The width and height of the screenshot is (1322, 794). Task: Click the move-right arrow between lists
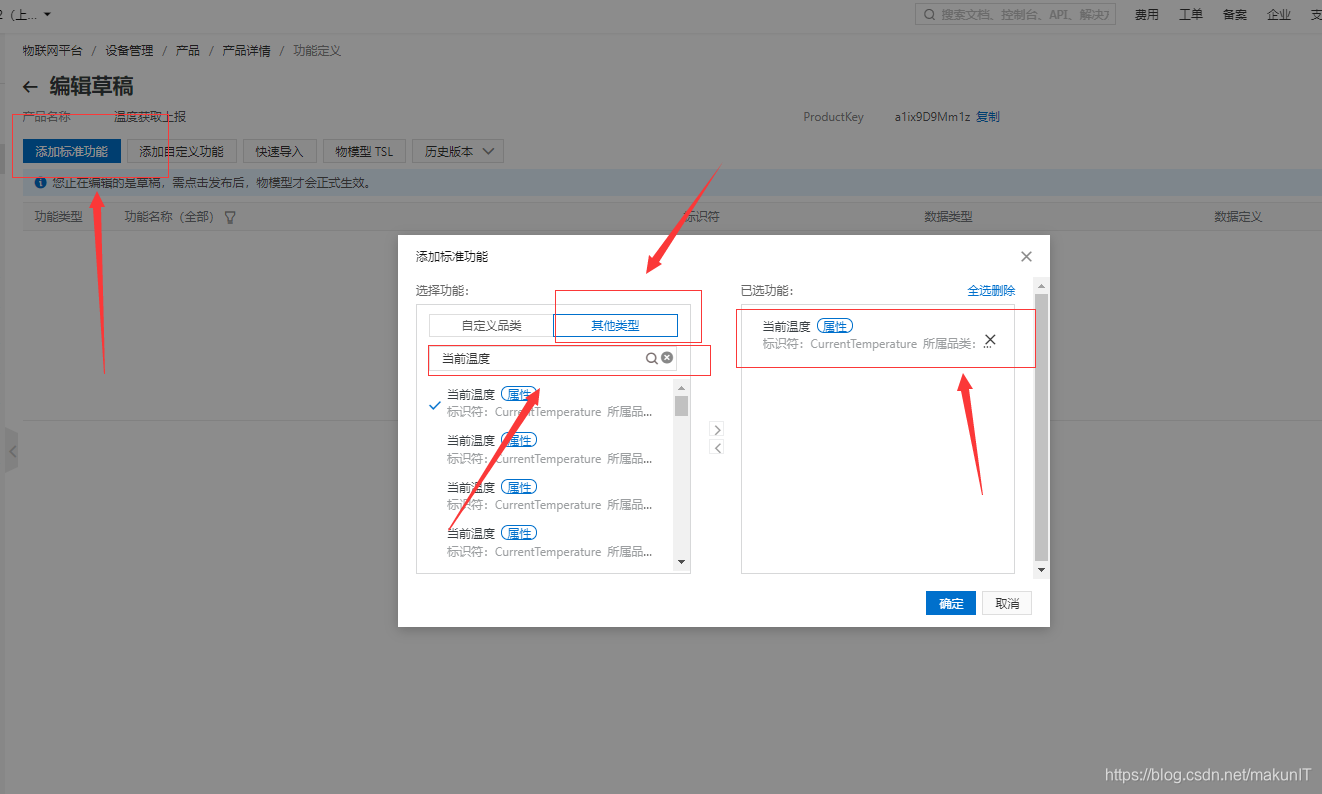716,429
